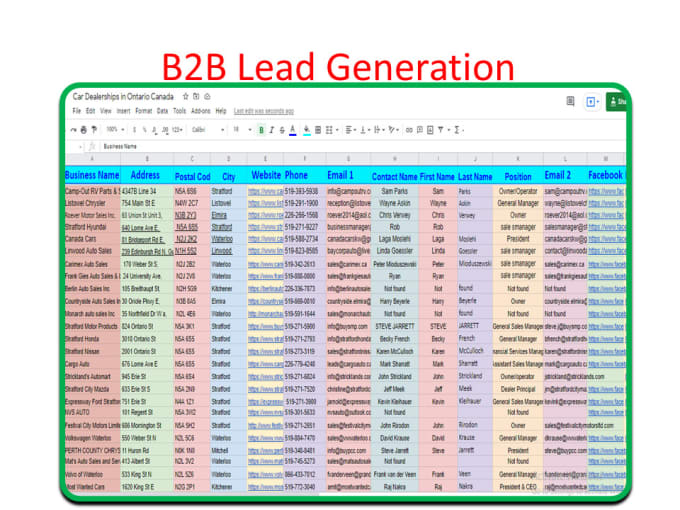Select the paint format tool
Image resolution: width=680 pixels, height=510 pixels.
(x=94, y=130)
